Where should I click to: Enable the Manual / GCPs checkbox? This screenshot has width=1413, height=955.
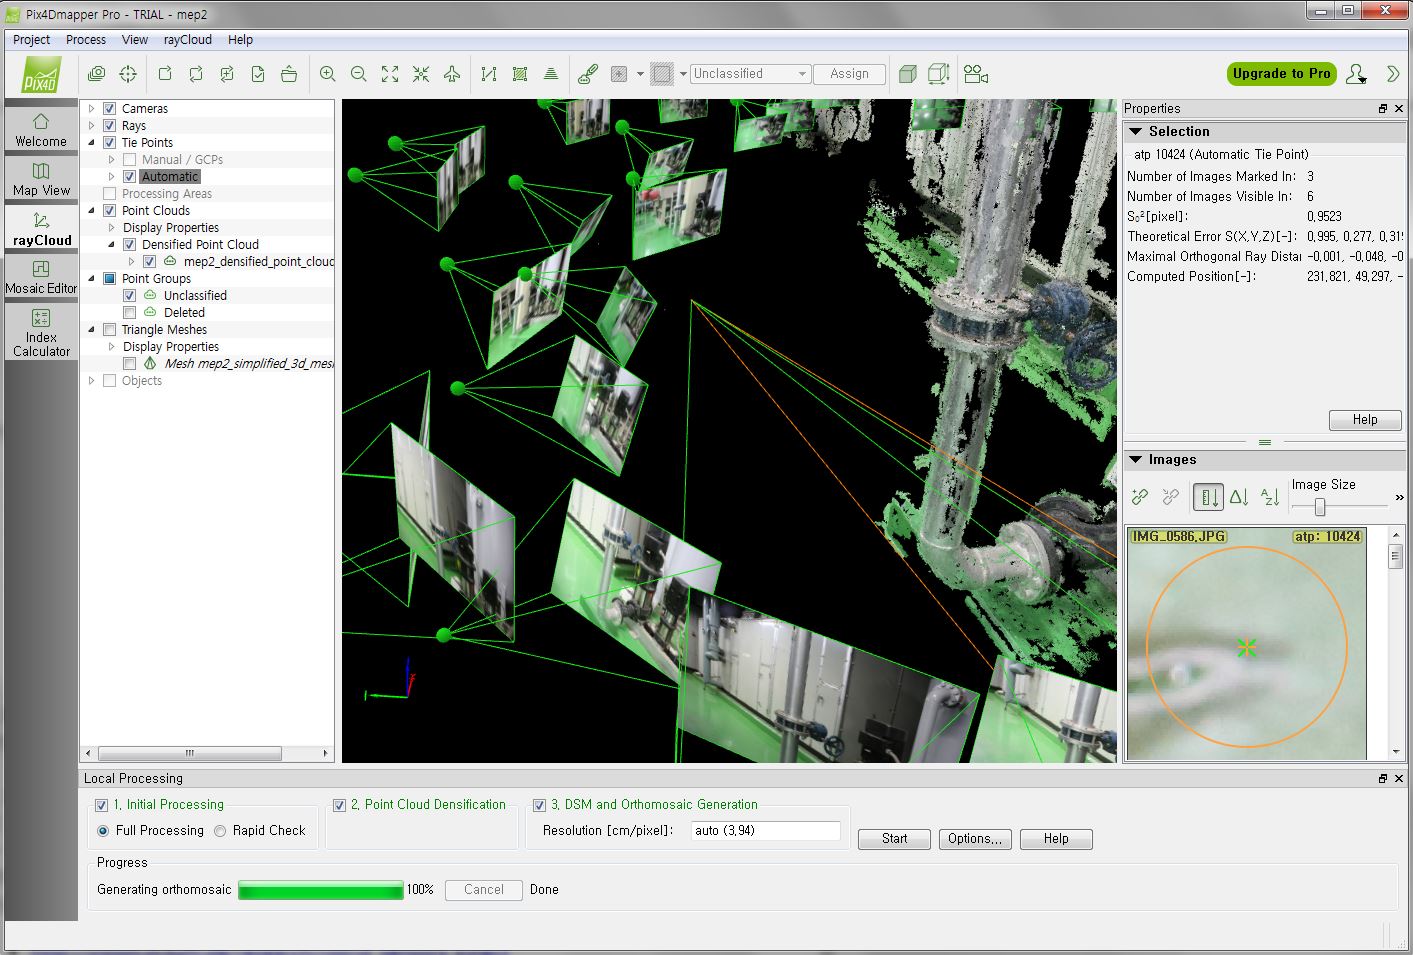130,159
